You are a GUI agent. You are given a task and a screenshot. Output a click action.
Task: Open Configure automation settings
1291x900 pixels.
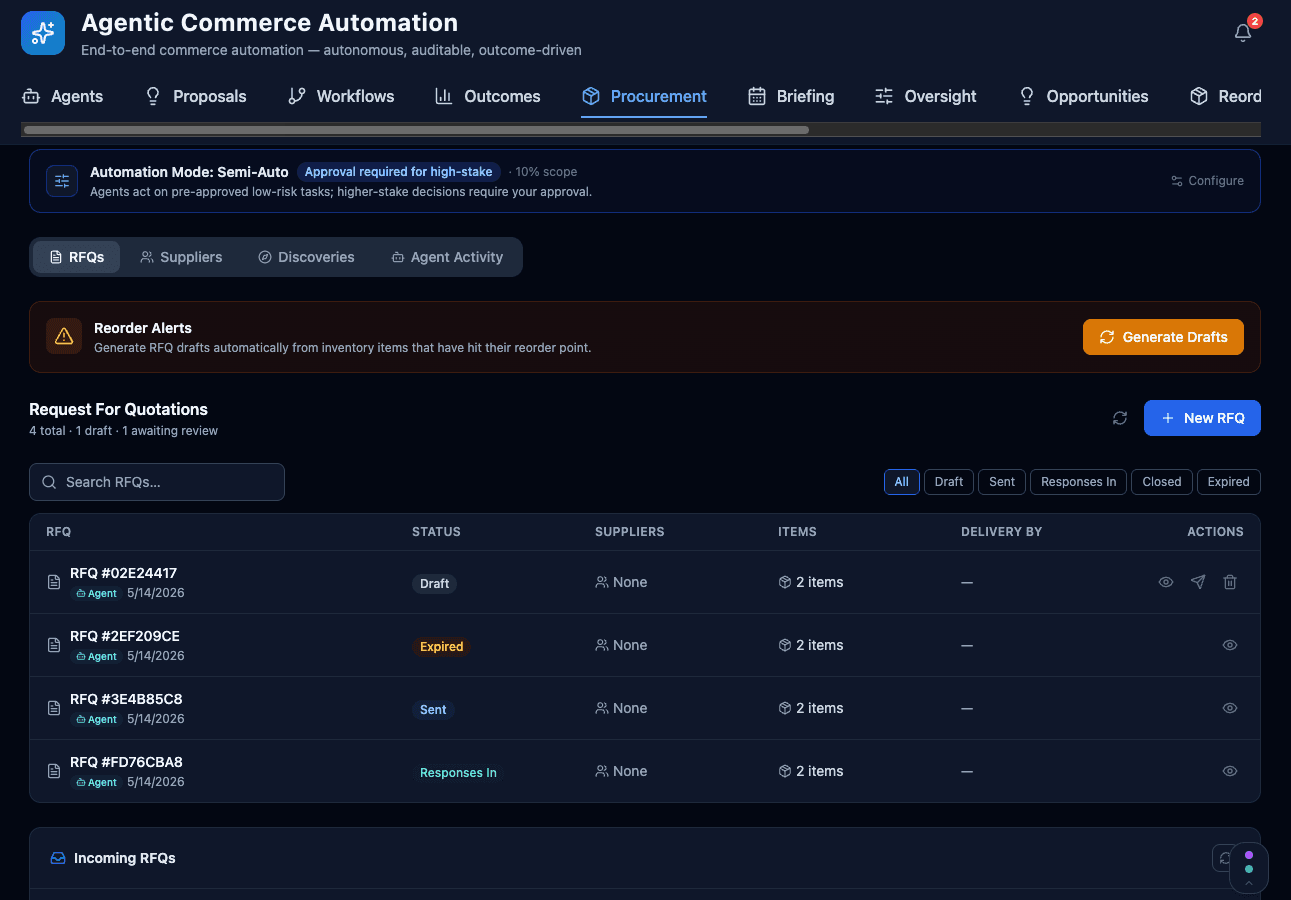click(1207, 181)
